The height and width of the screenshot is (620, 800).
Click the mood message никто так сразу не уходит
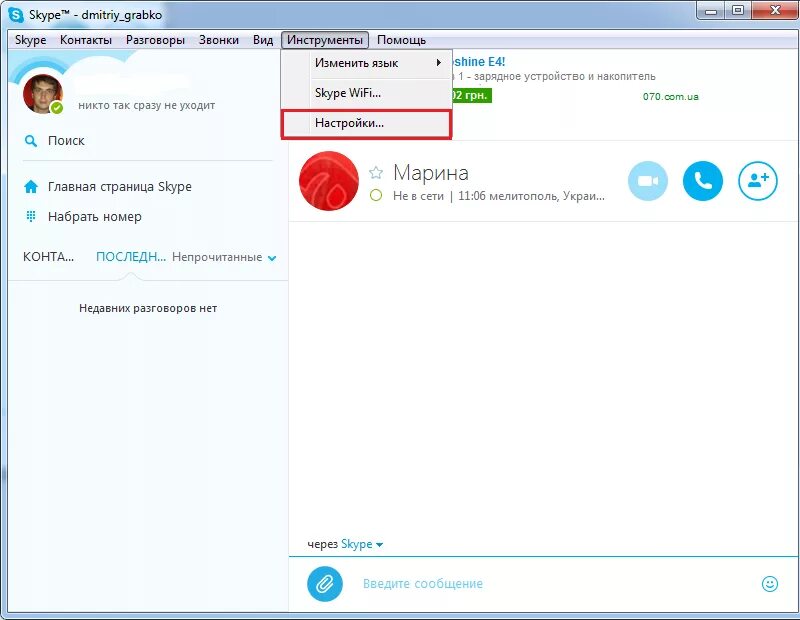[x=146, y=105]
